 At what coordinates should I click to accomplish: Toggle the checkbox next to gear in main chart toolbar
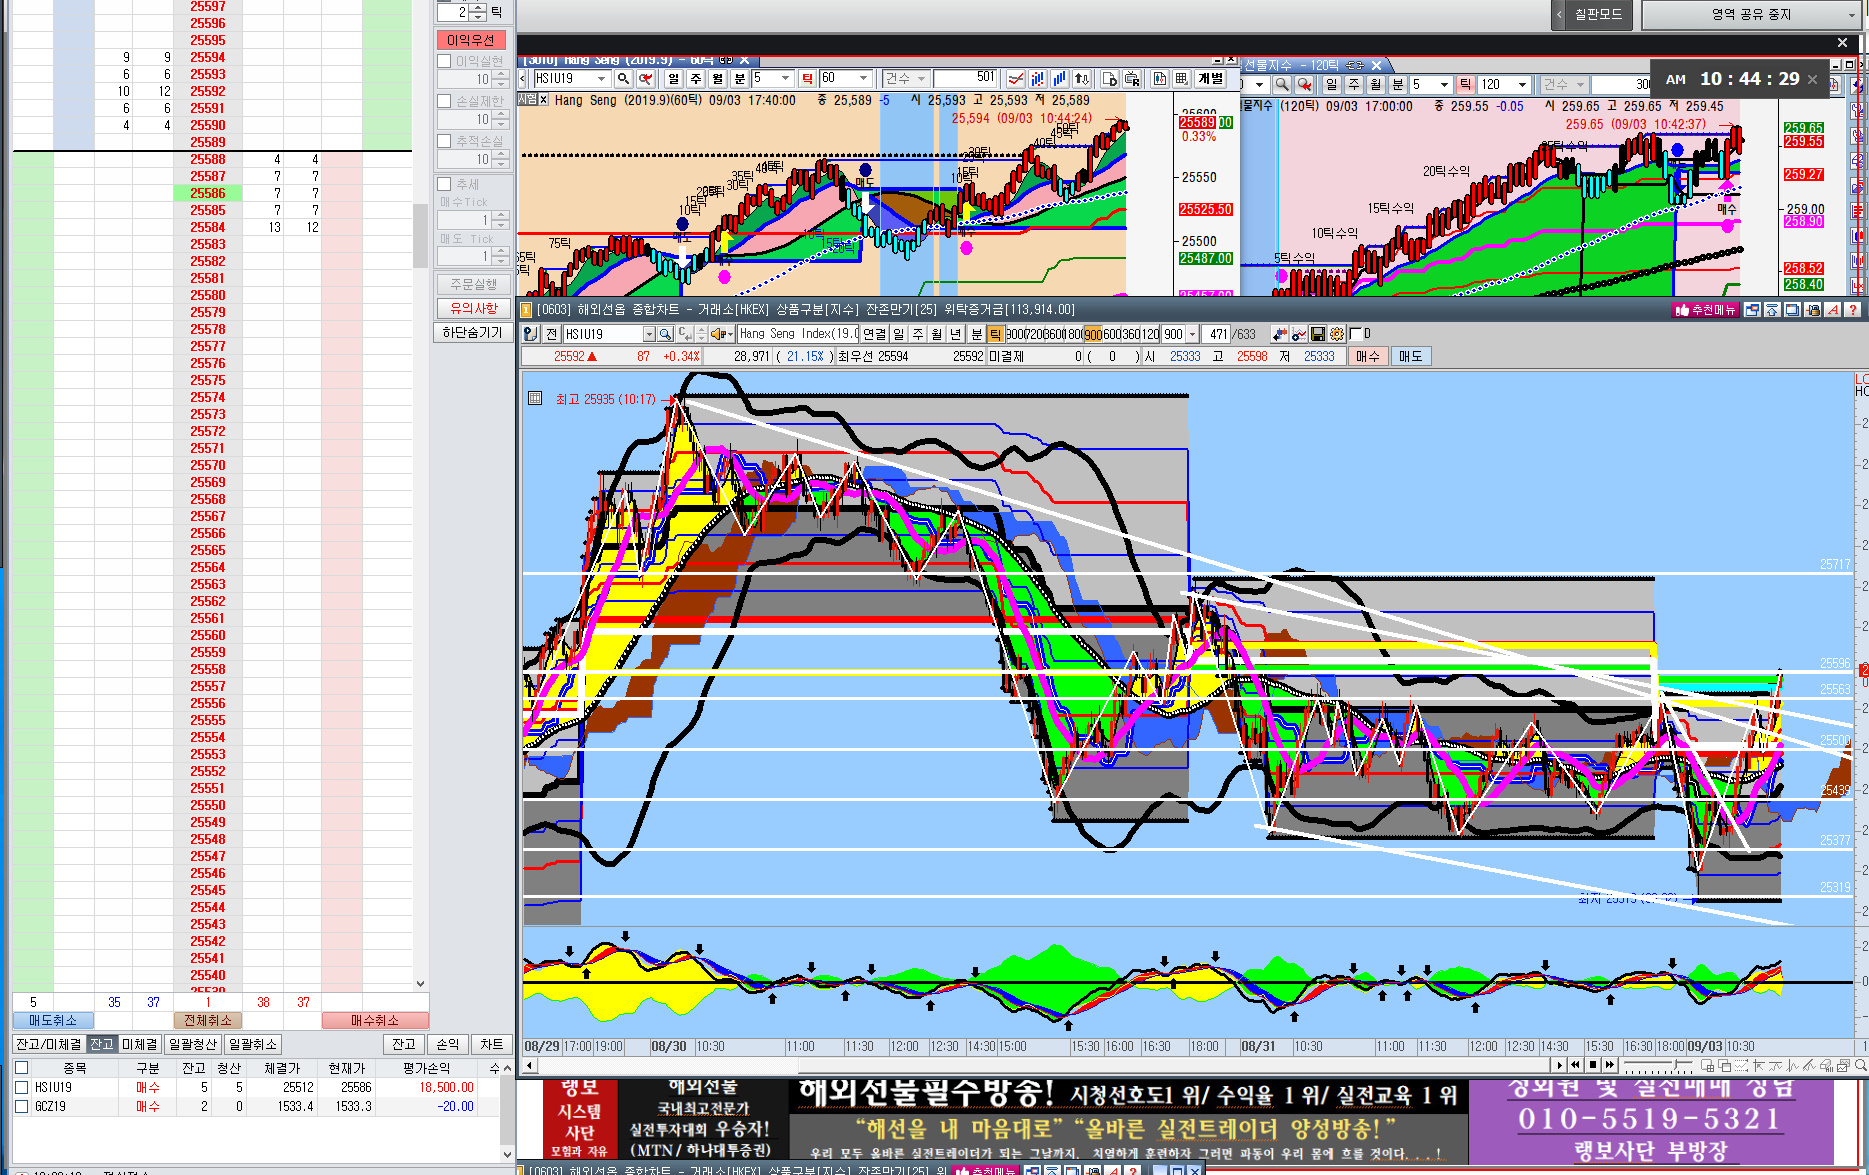1355,334
